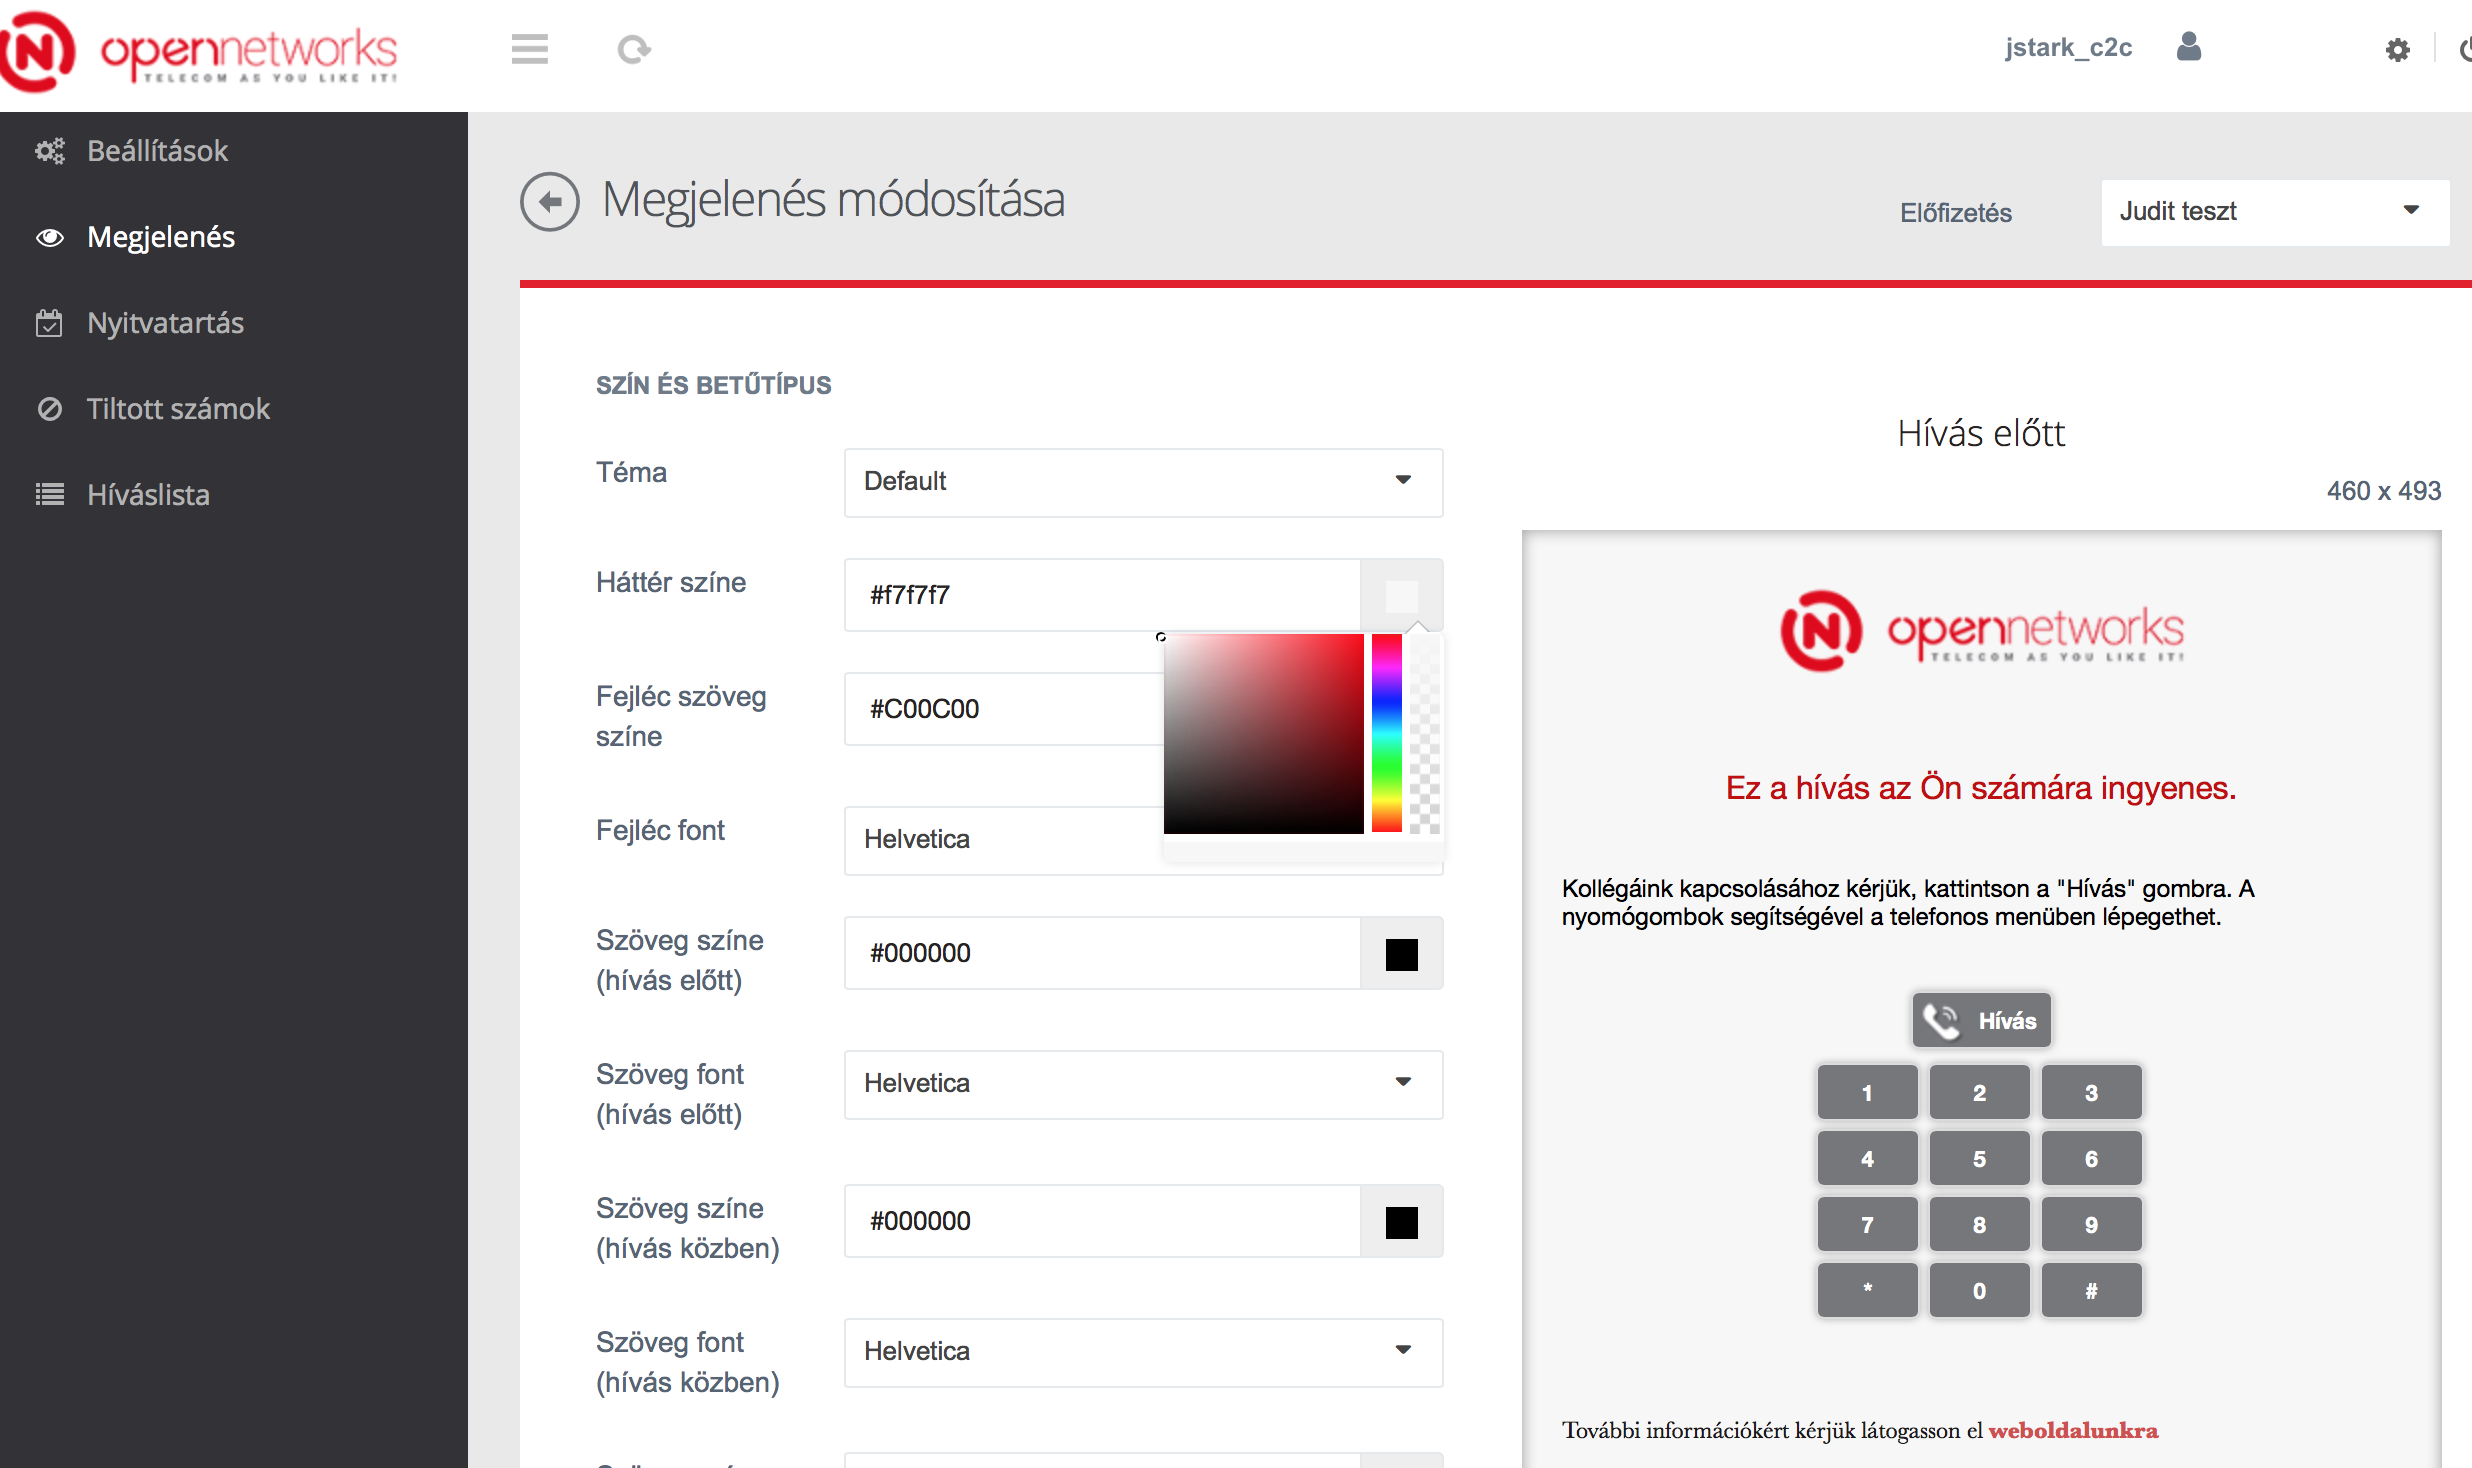2472x1468 pixels.
Task: Click the Tiltott számok blocked icon
Action: tap(49, 407)
